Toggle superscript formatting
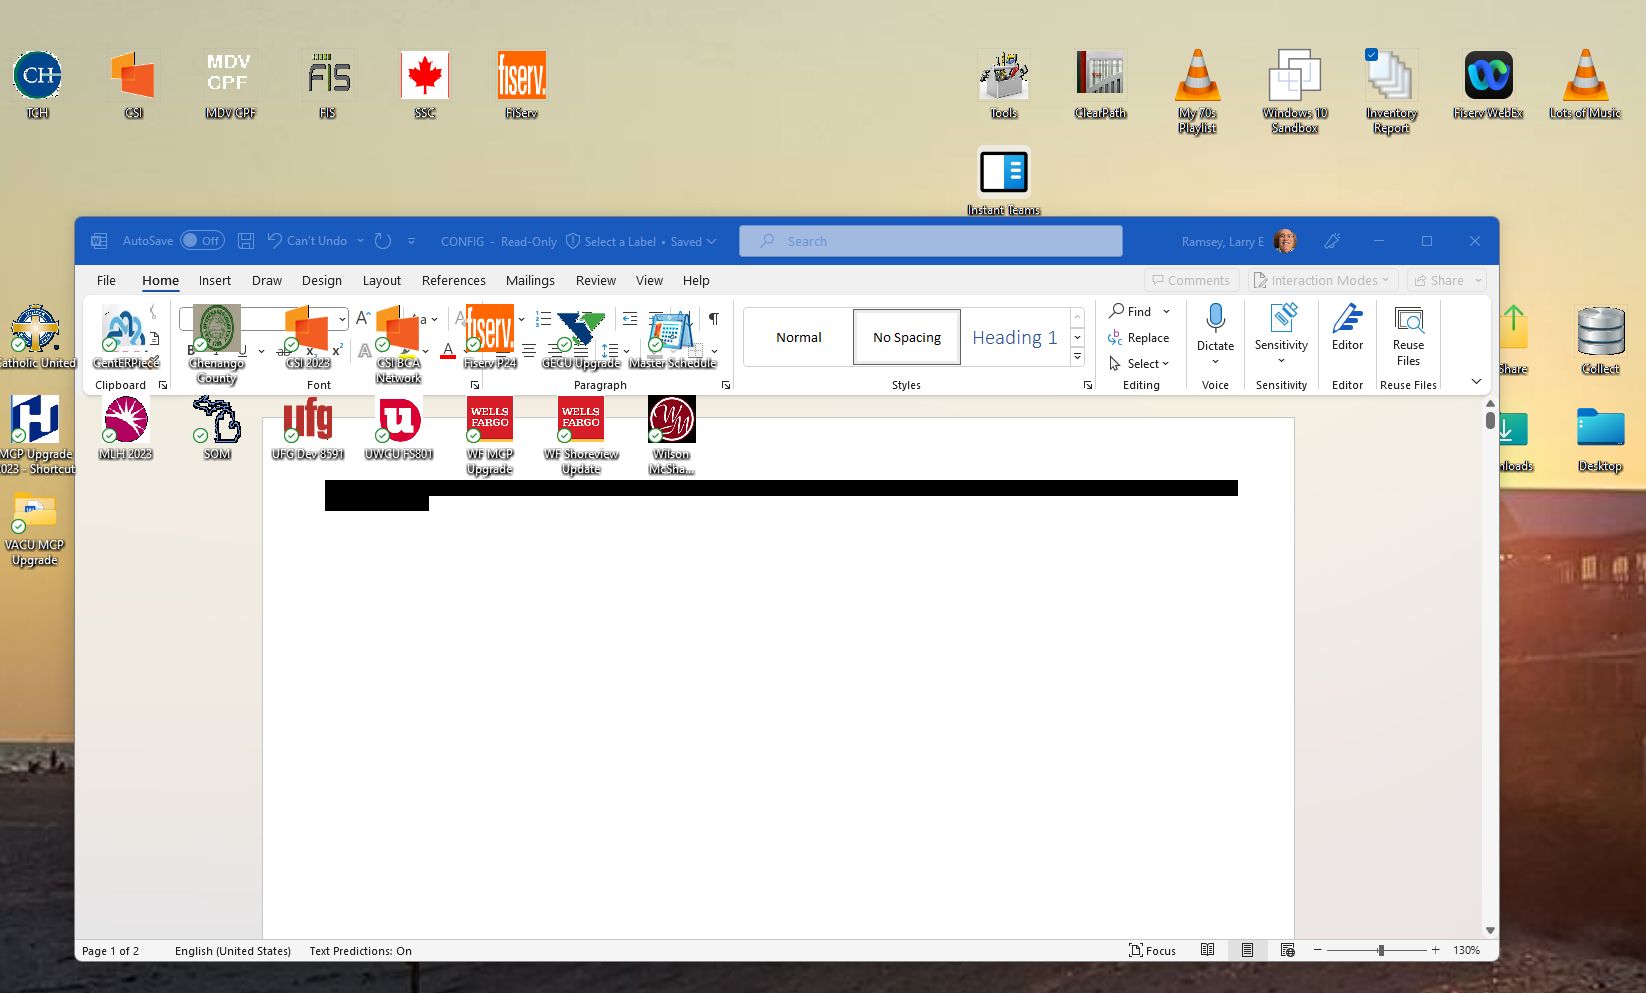The height and width of the screenshot is (993, 1646). click(x=337, y=350)
